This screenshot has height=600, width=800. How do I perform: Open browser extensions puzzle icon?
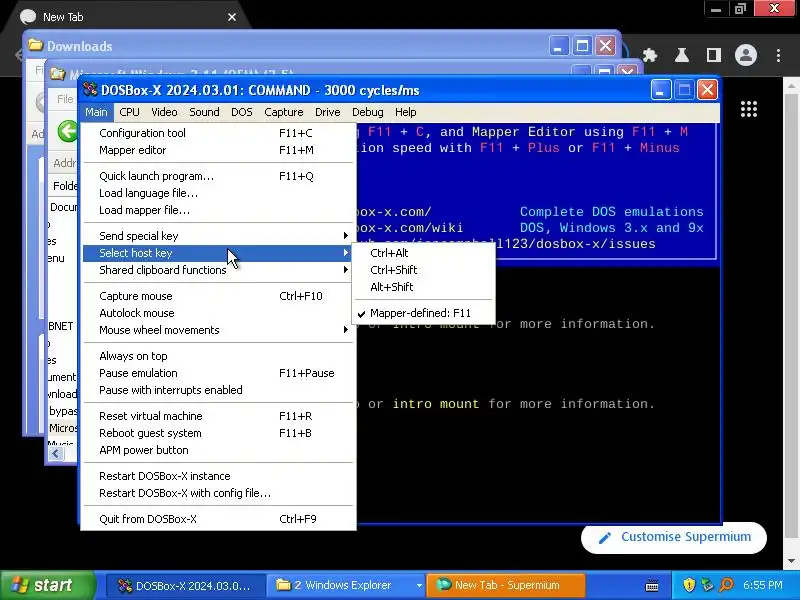650,55
